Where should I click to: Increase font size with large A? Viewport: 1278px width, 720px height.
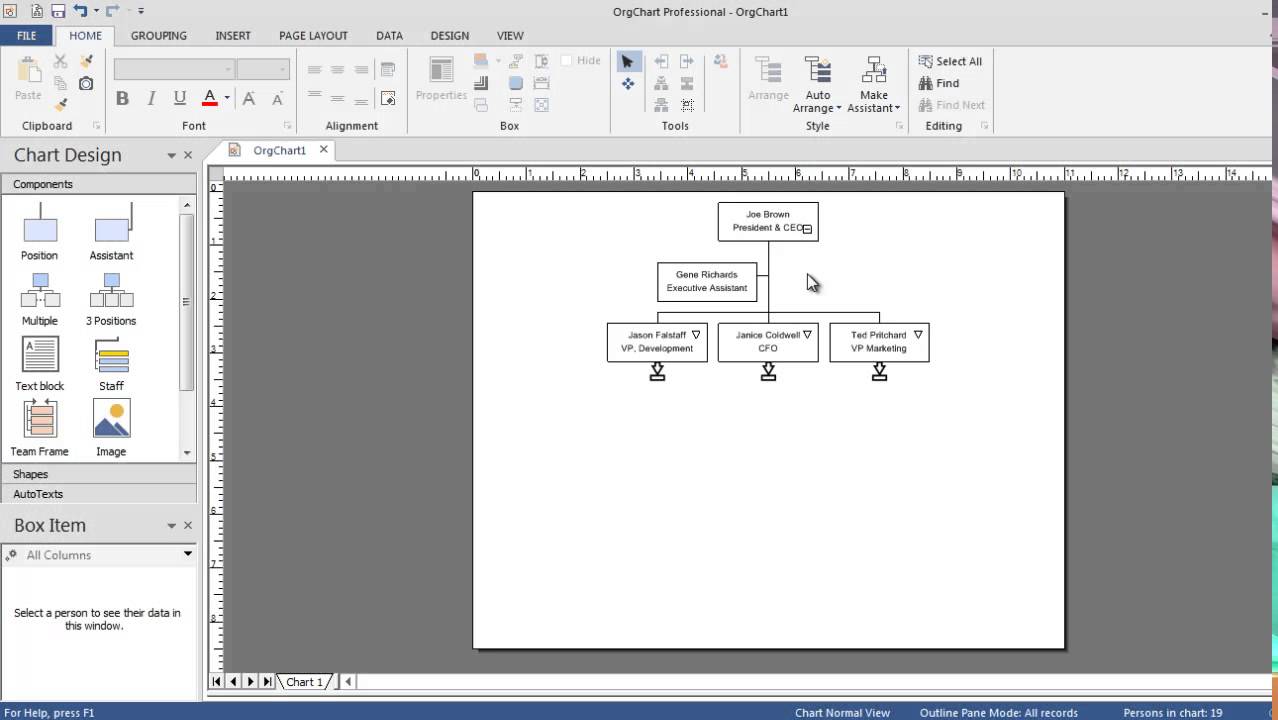point(249,98)
